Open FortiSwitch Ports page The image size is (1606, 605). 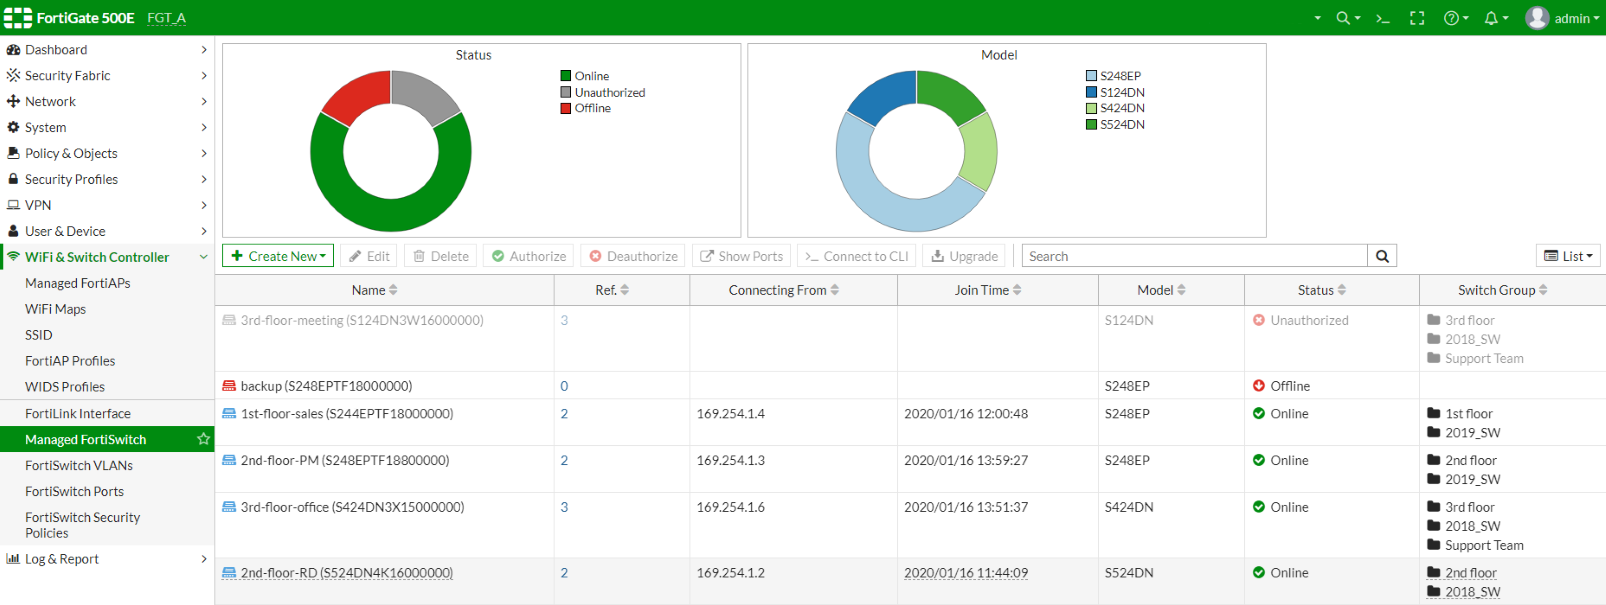click(x=75, y=491)
